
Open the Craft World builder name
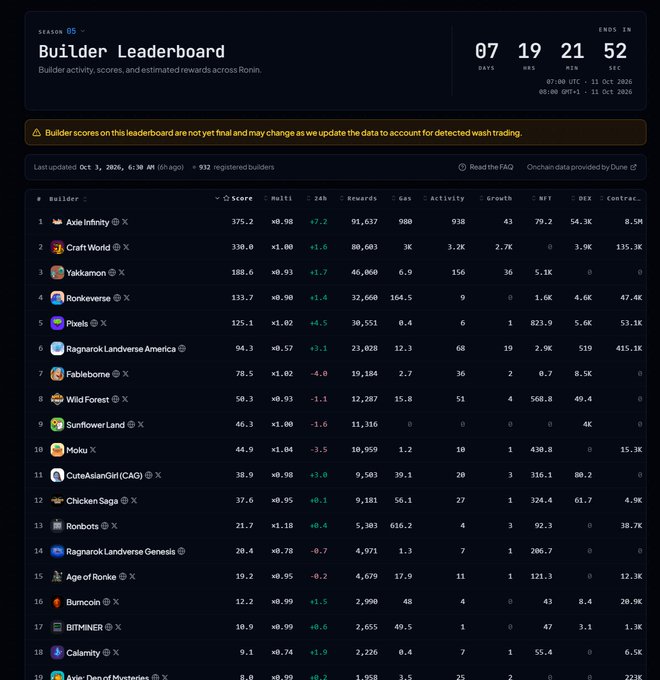pyautogui.click(x=88, y=247)
